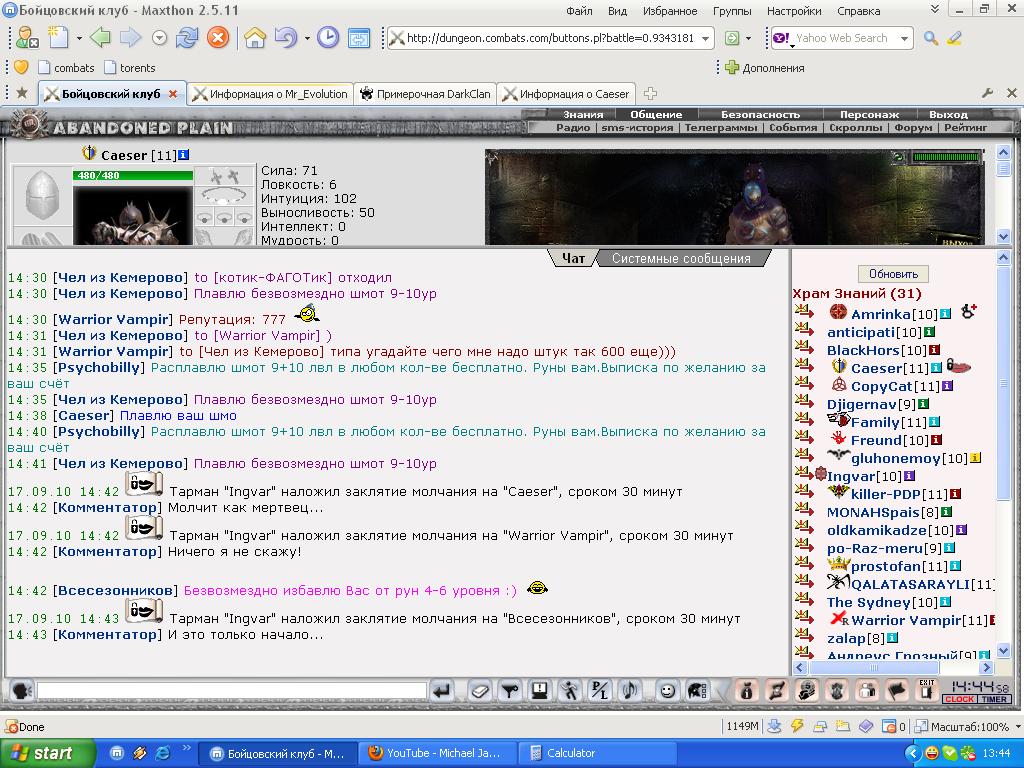This screenshot has height=768, width=1024.
Task: Open the Настройки menu
Action: pos(794,11)
